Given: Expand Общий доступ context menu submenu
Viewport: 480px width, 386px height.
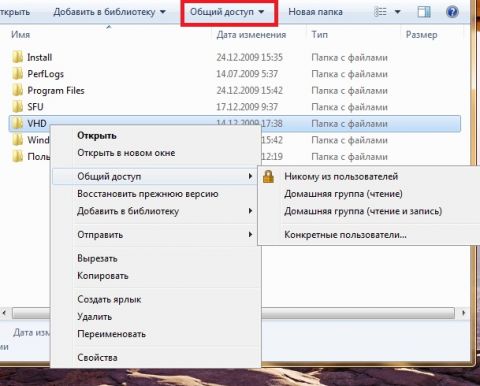Looking at the screenshot, I should click(154, 176).
